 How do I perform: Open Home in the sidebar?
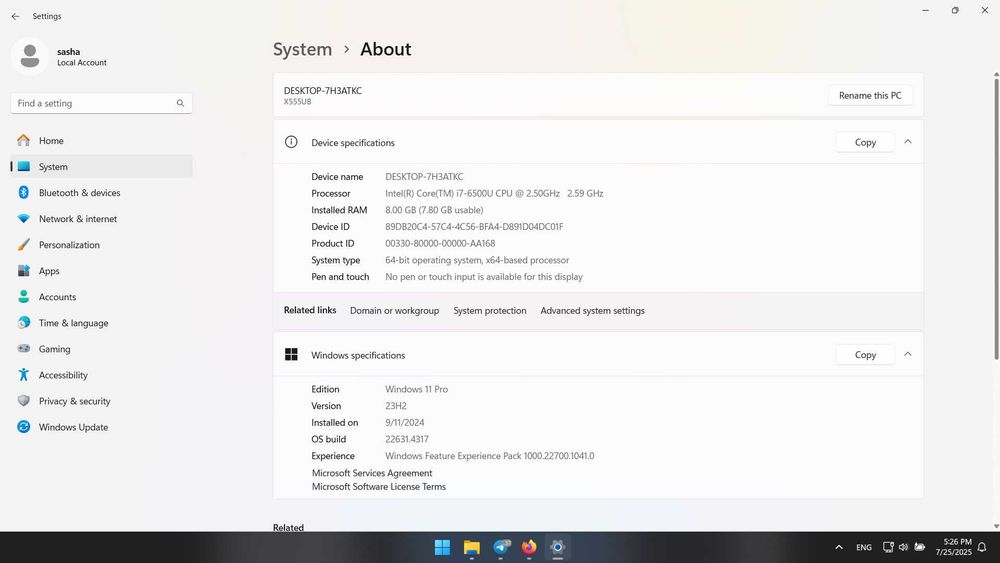point(101,140)
